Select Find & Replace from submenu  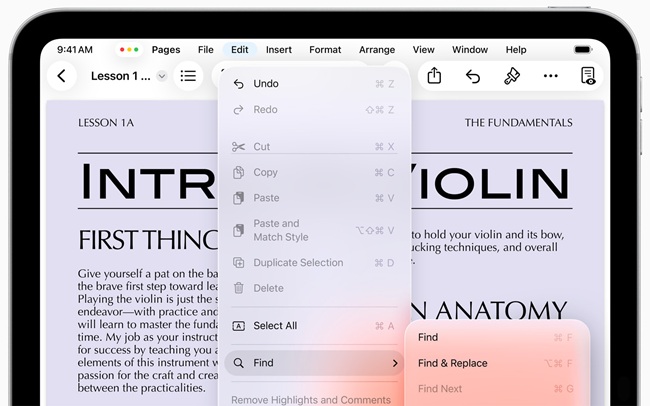[452, 363]
